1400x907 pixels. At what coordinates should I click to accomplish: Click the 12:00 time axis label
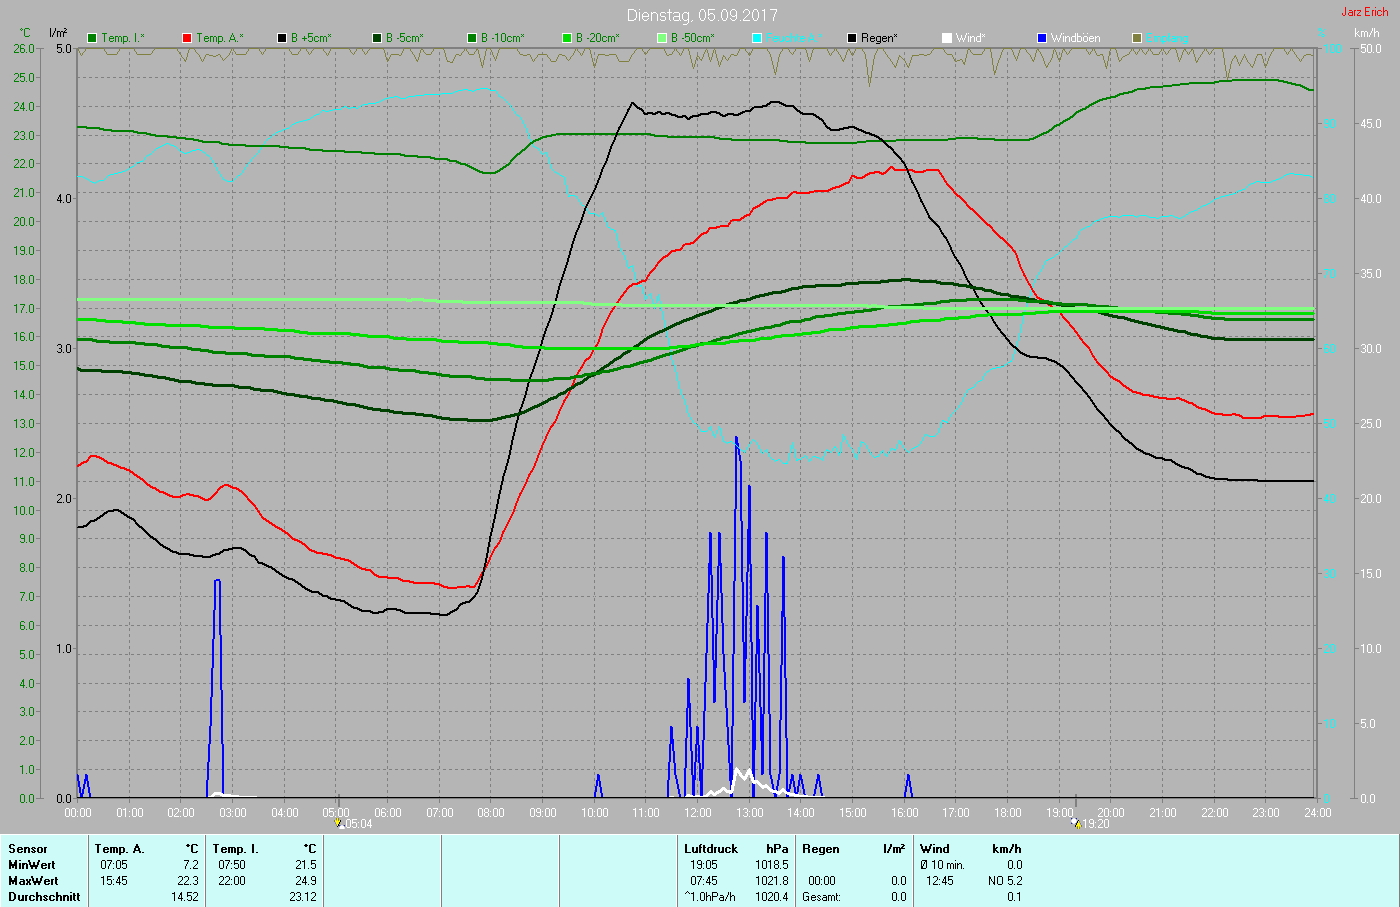pyautogui.click(x=698, y=813)
